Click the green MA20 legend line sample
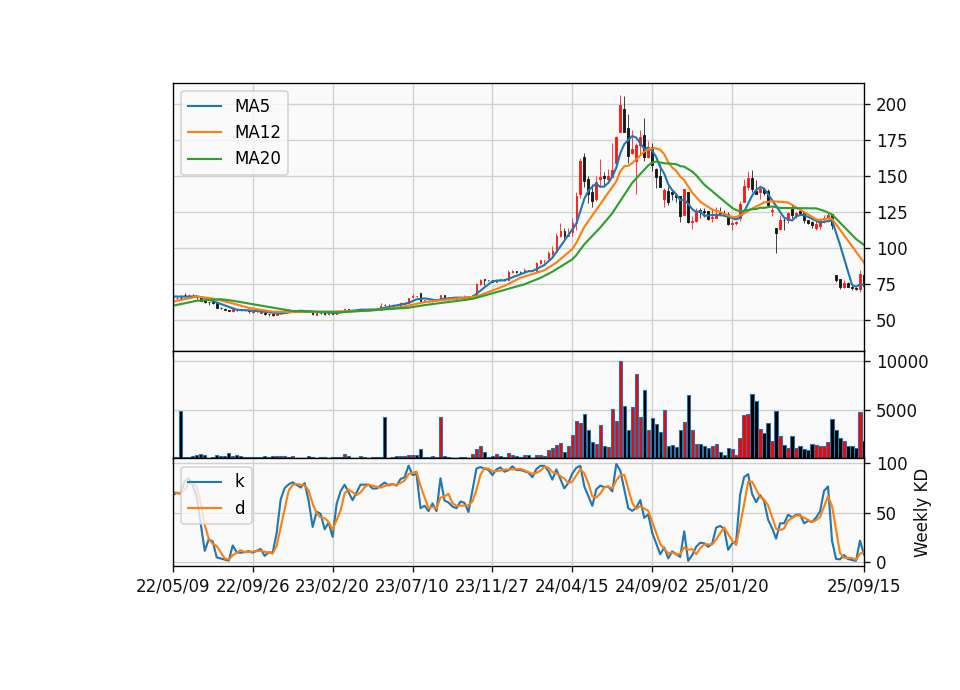 click(204, 158)
